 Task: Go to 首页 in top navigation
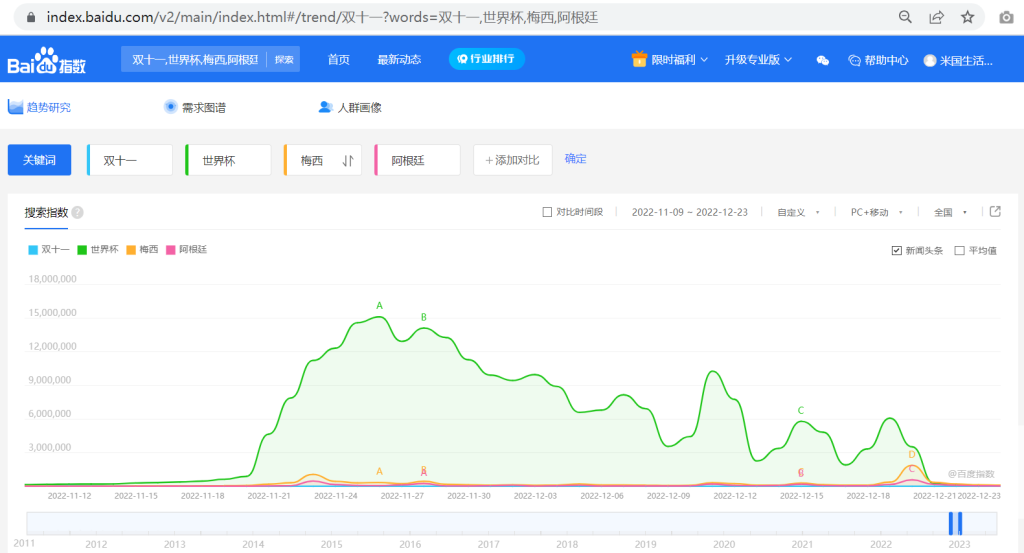pos(338,59)
